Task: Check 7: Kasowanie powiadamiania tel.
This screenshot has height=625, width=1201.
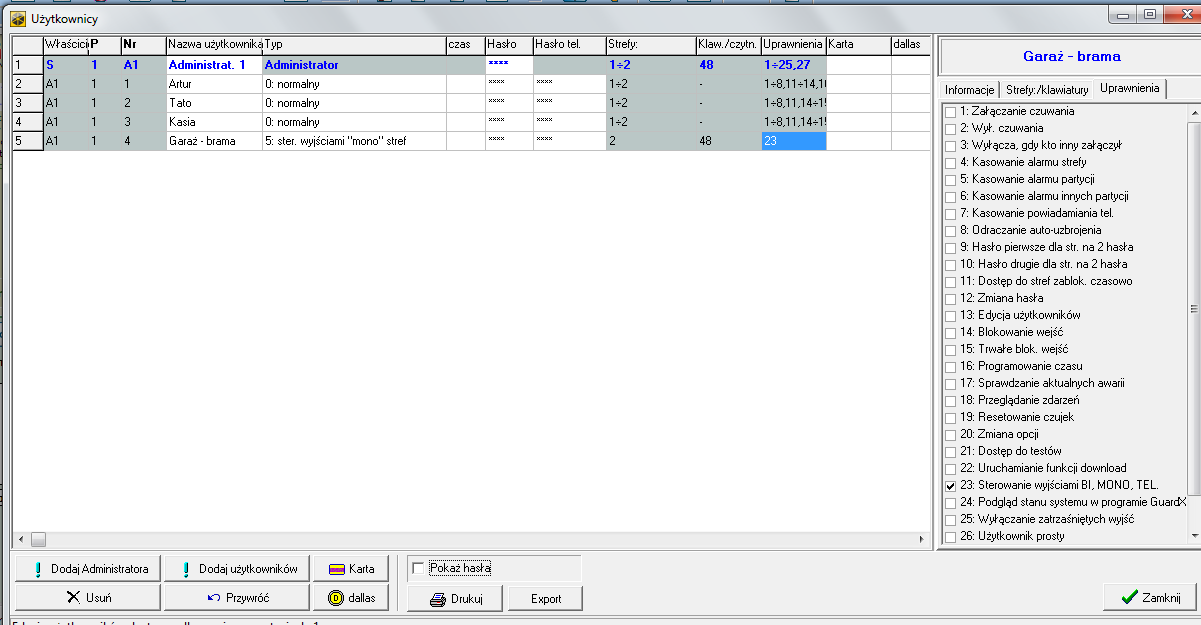Action: point(950,213)
